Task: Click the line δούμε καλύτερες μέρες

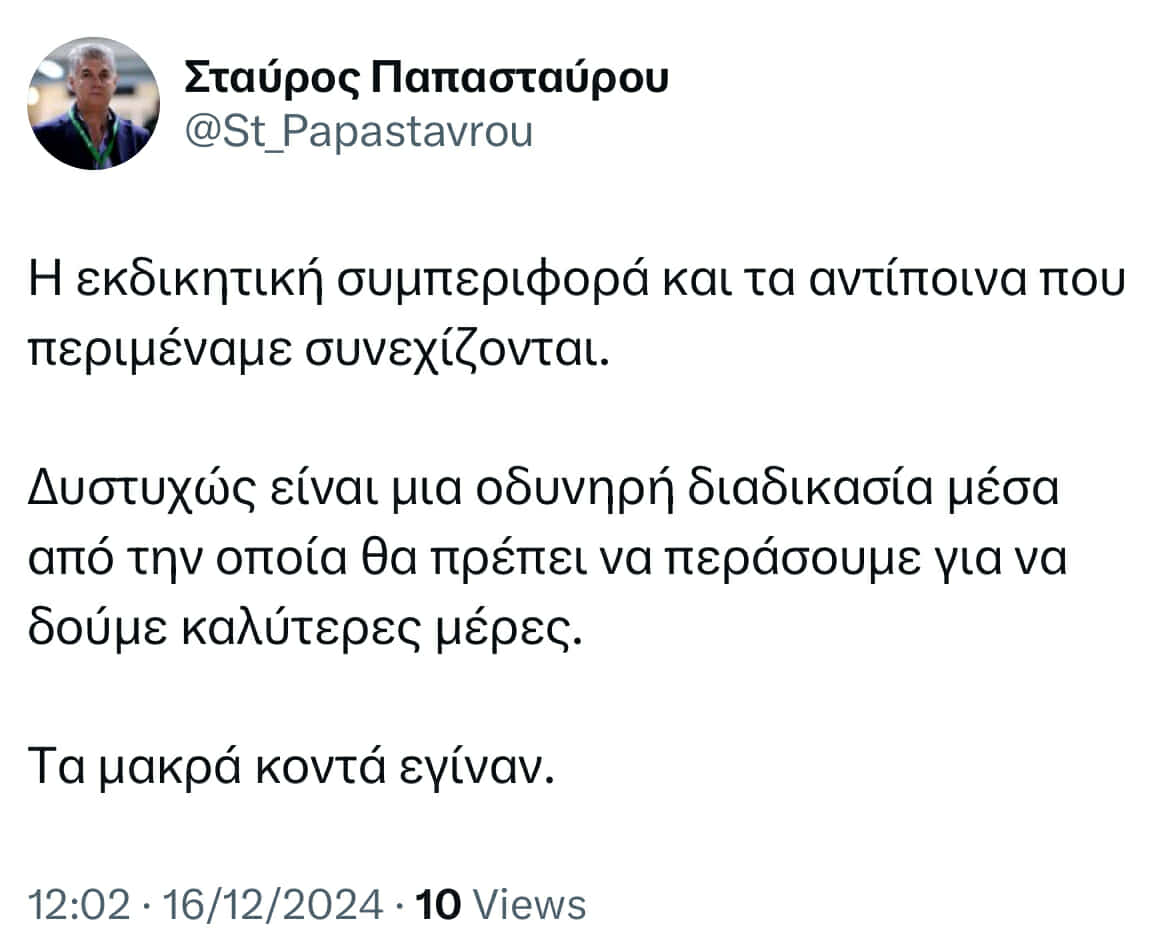Action: tap(304, 629)
